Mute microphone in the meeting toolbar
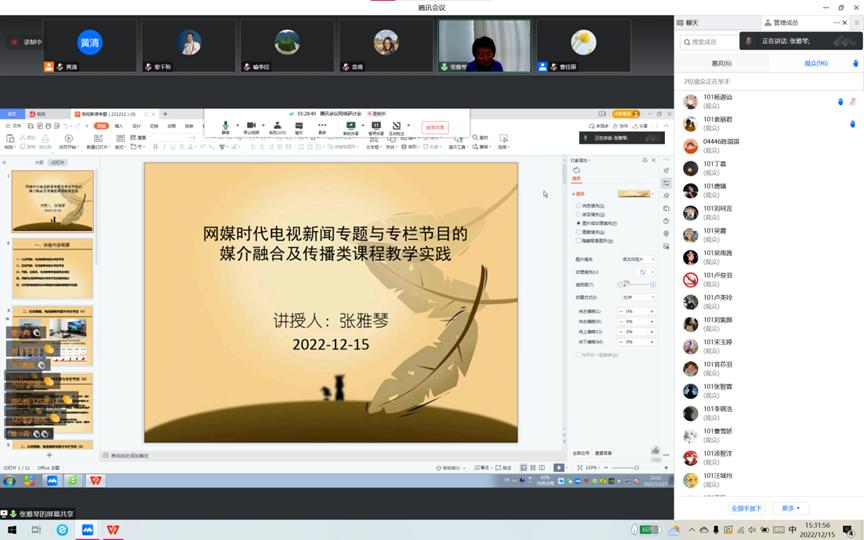The image size is (864, 540). point(225,125)
